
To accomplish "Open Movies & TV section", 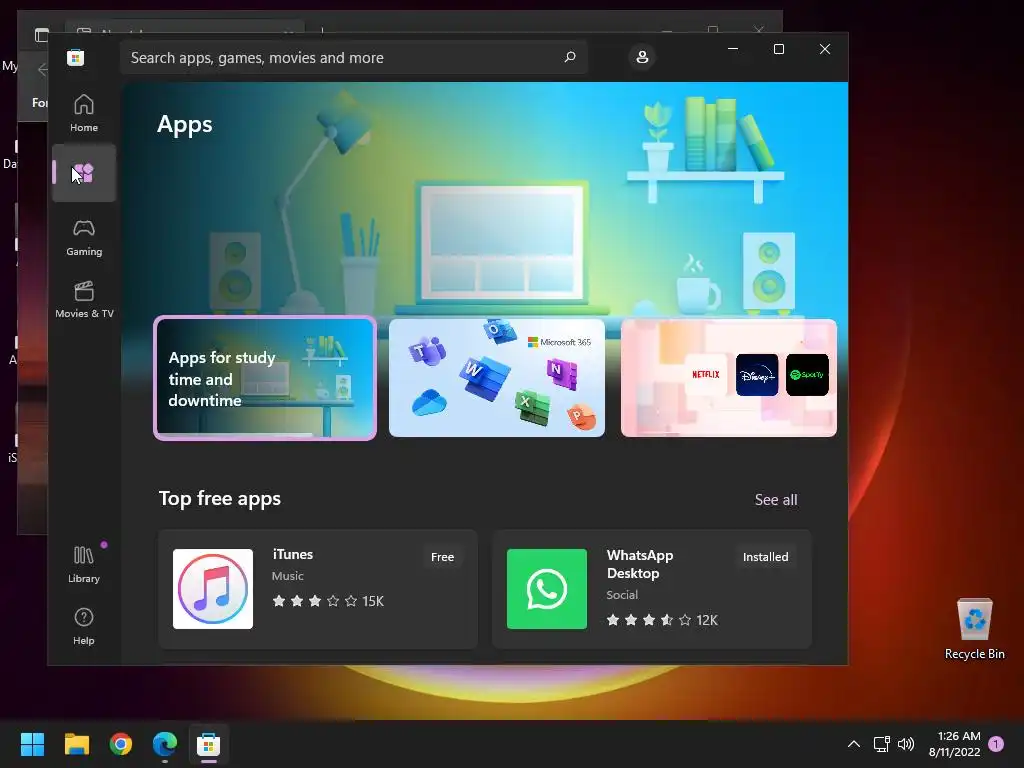I will tap(84, 299).
